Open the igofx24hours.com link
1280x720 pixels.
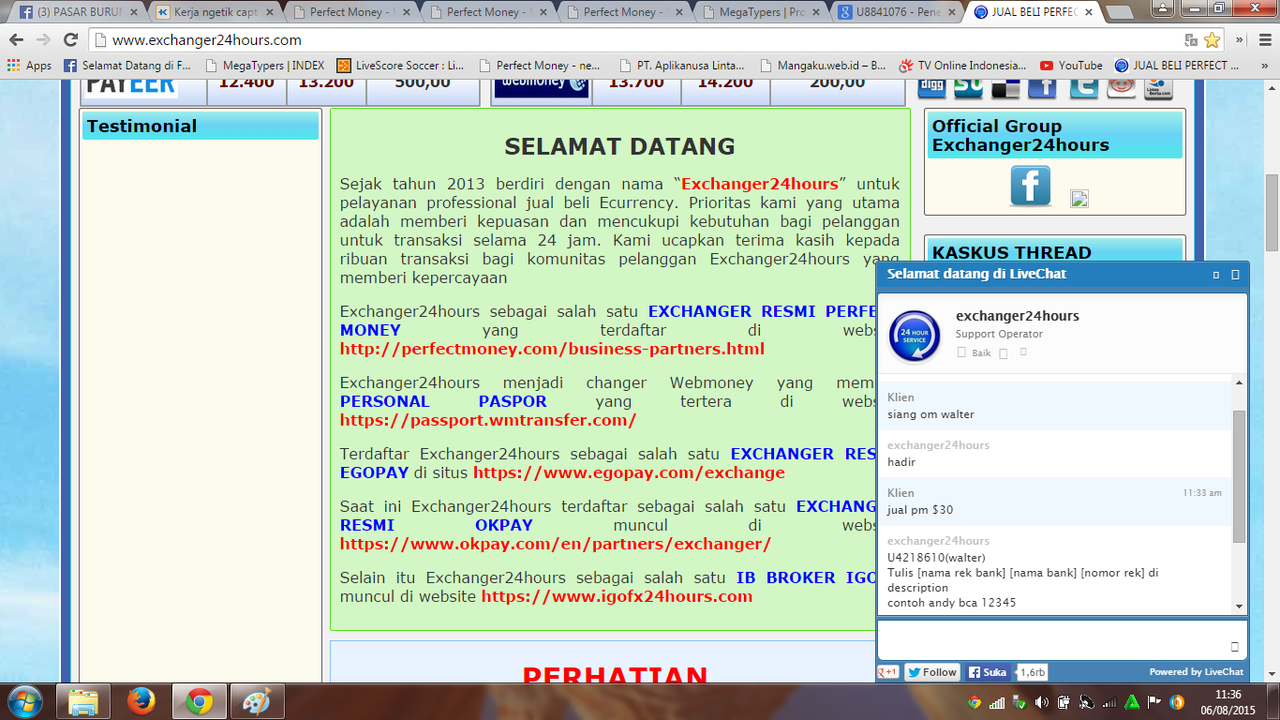[616, 596]
